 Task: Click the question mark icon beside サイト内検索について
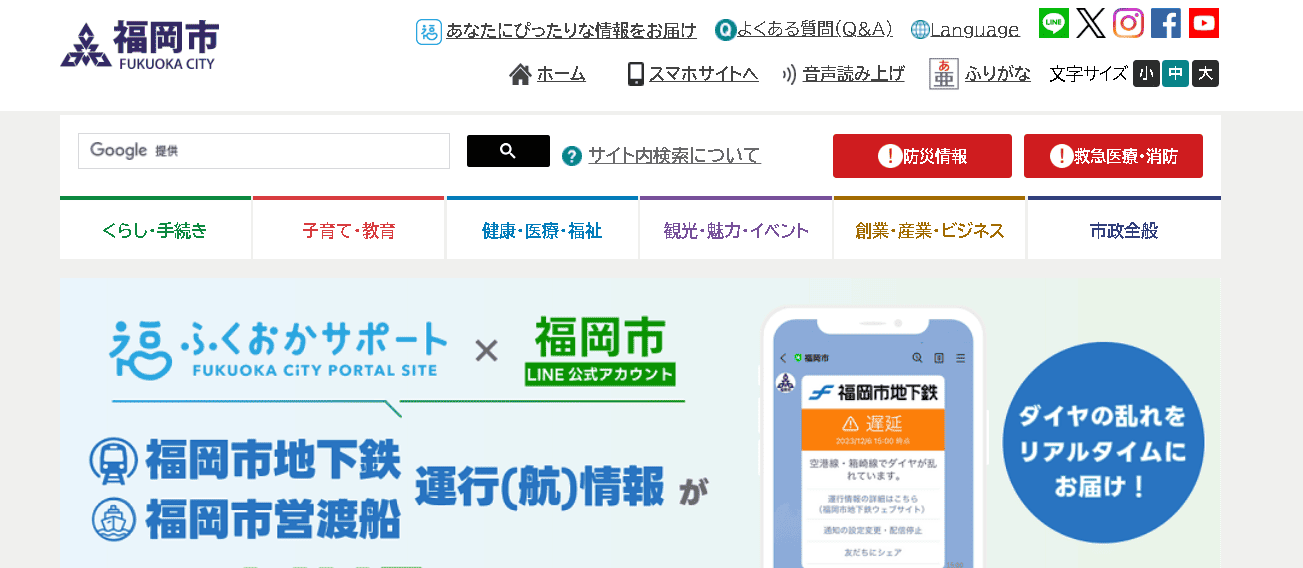coord(572,156)
